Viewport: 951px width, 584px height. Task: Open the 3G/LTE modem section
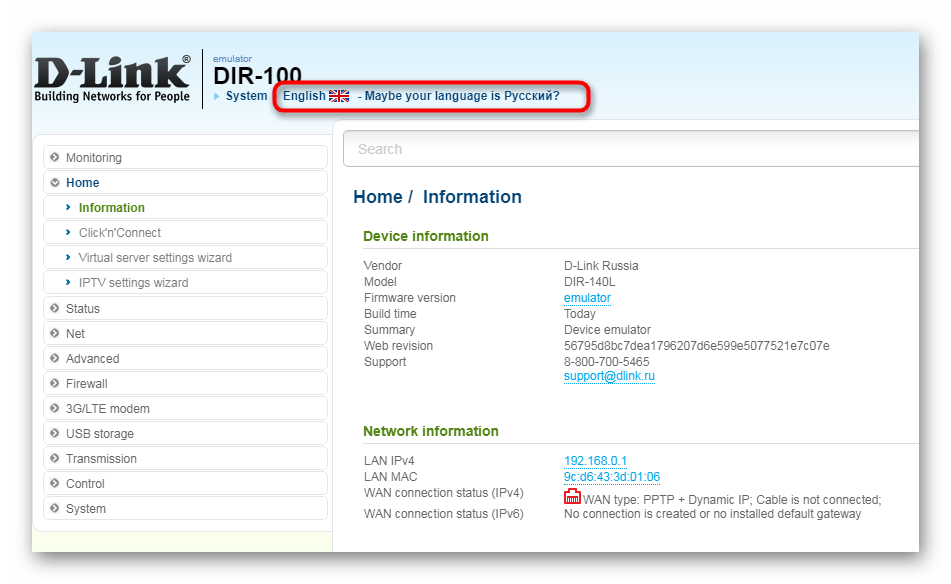[107, 409]
